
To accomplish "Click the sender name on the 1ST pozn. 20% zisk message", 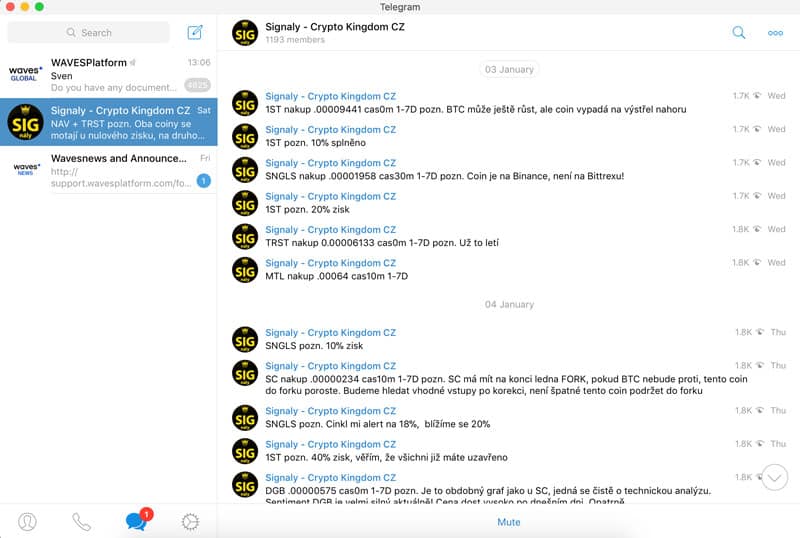I will (x=331, y=196).
